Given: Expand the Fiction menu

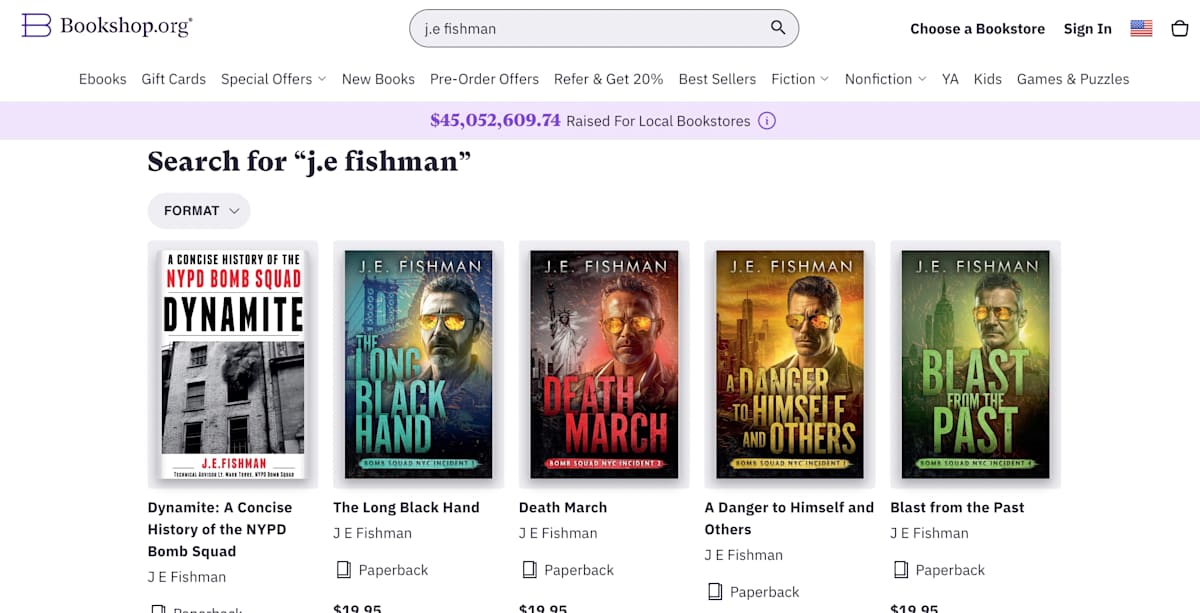Looking at the screenshot, I should [x=800, y=79].
